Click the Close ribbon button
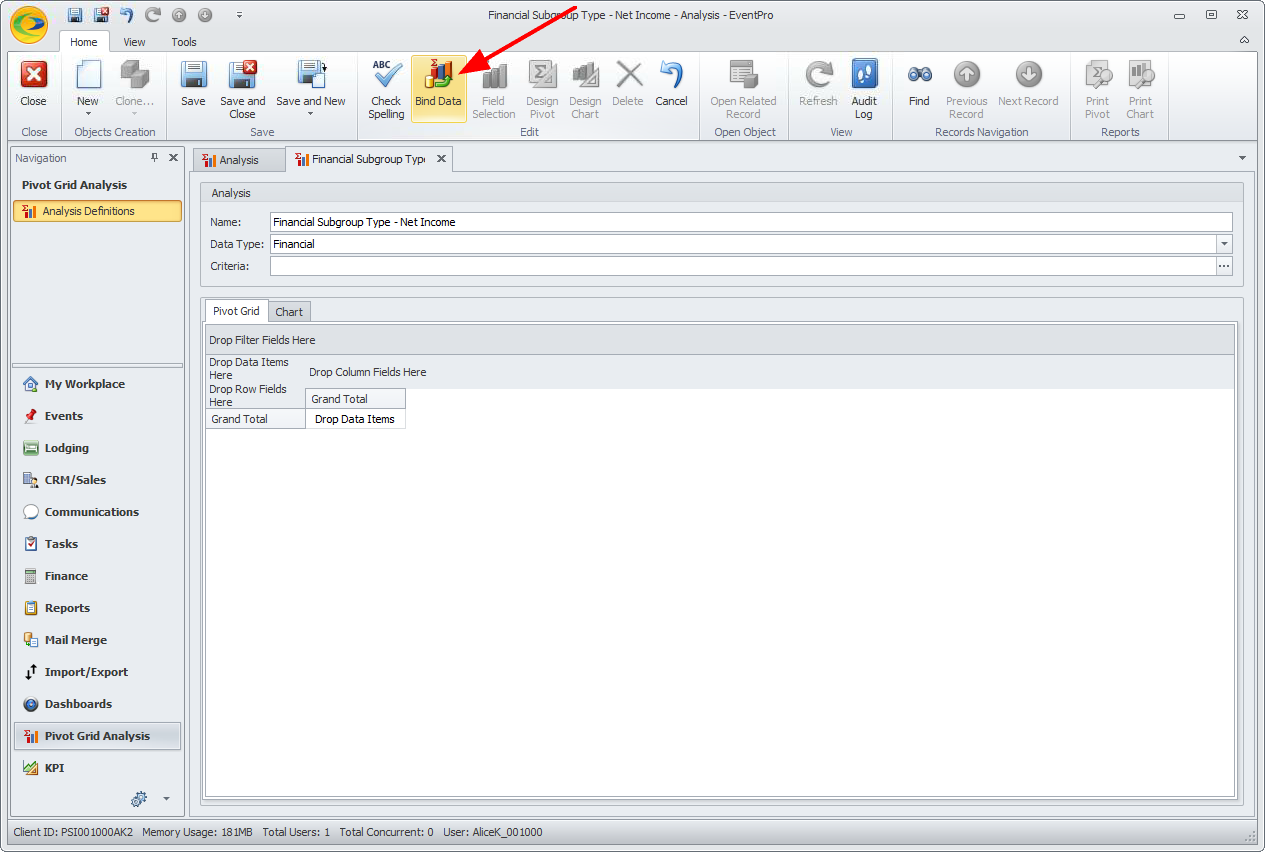Image resolution: width=1265 pixels, height=852 pixels. pyautogui.click(x=34, y=84)
